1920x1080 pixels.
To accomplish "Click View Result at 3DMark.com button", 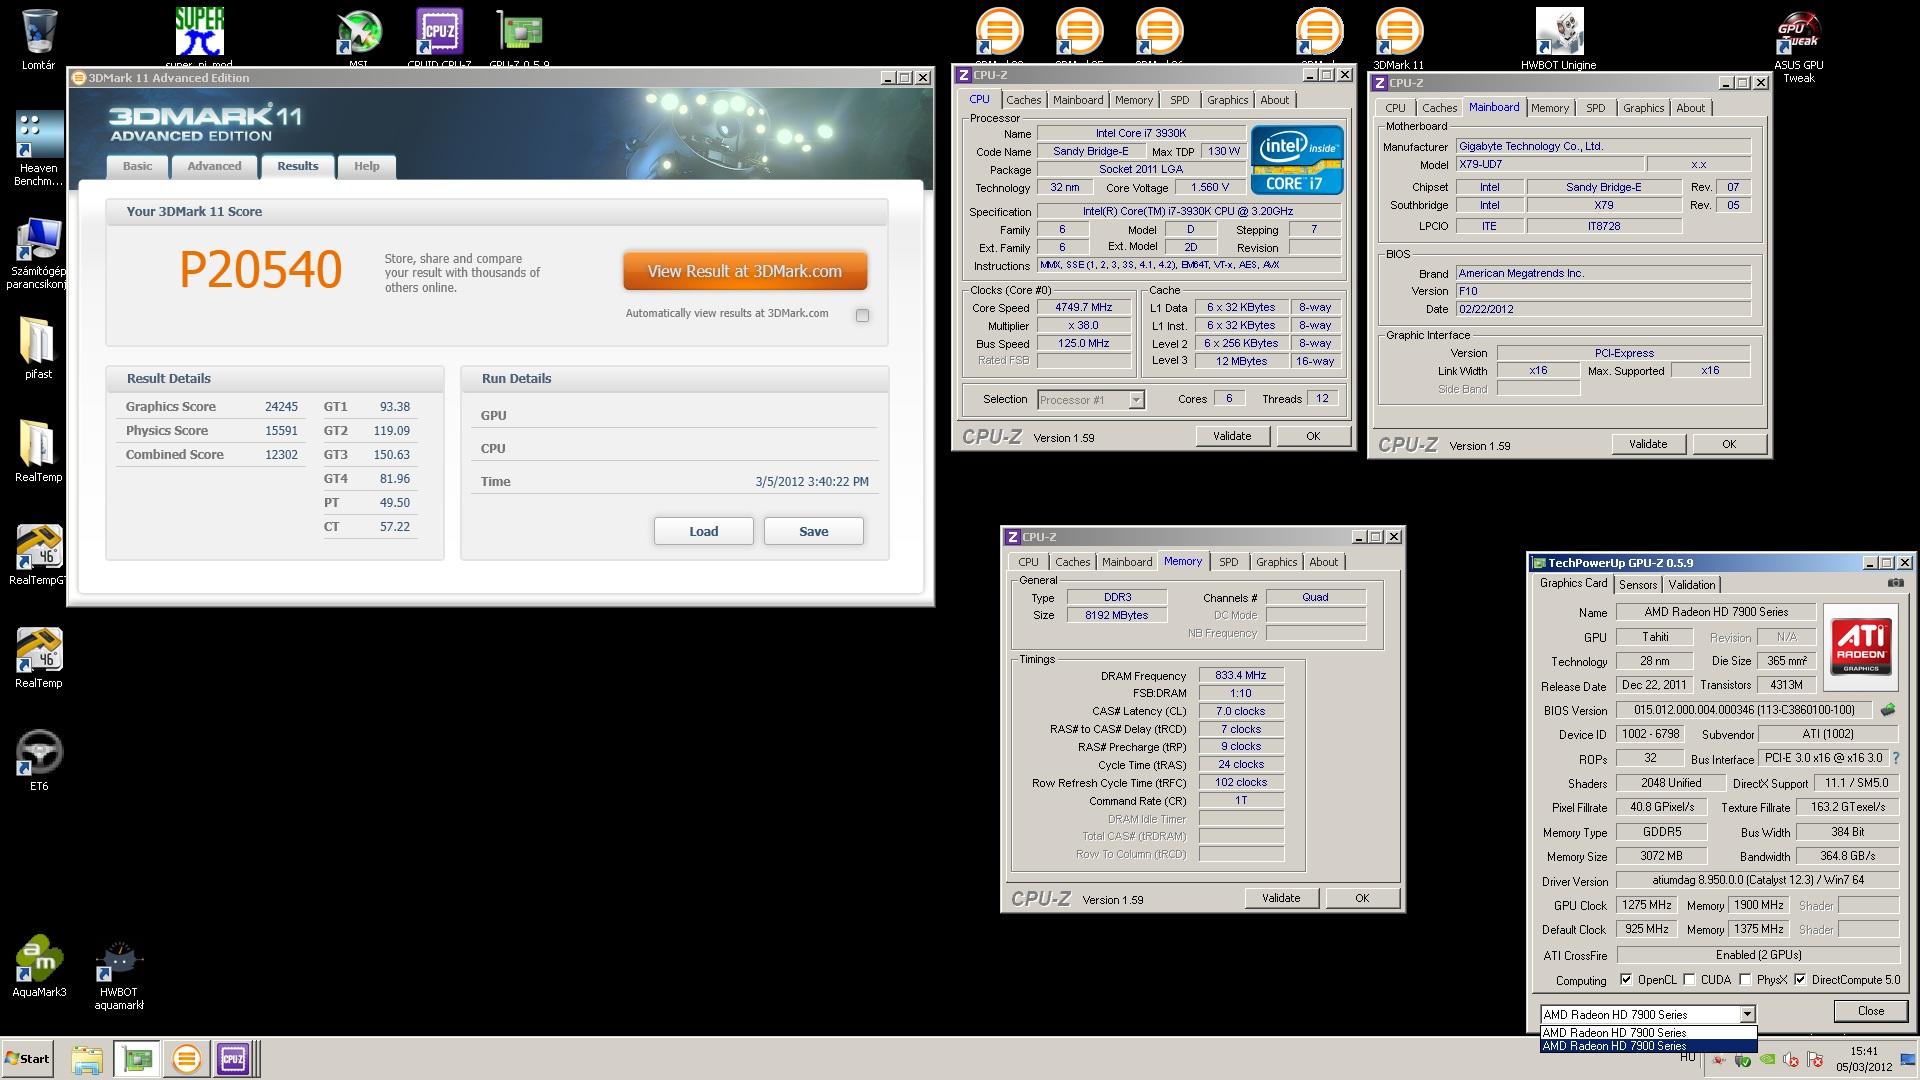I will [745, 271].
